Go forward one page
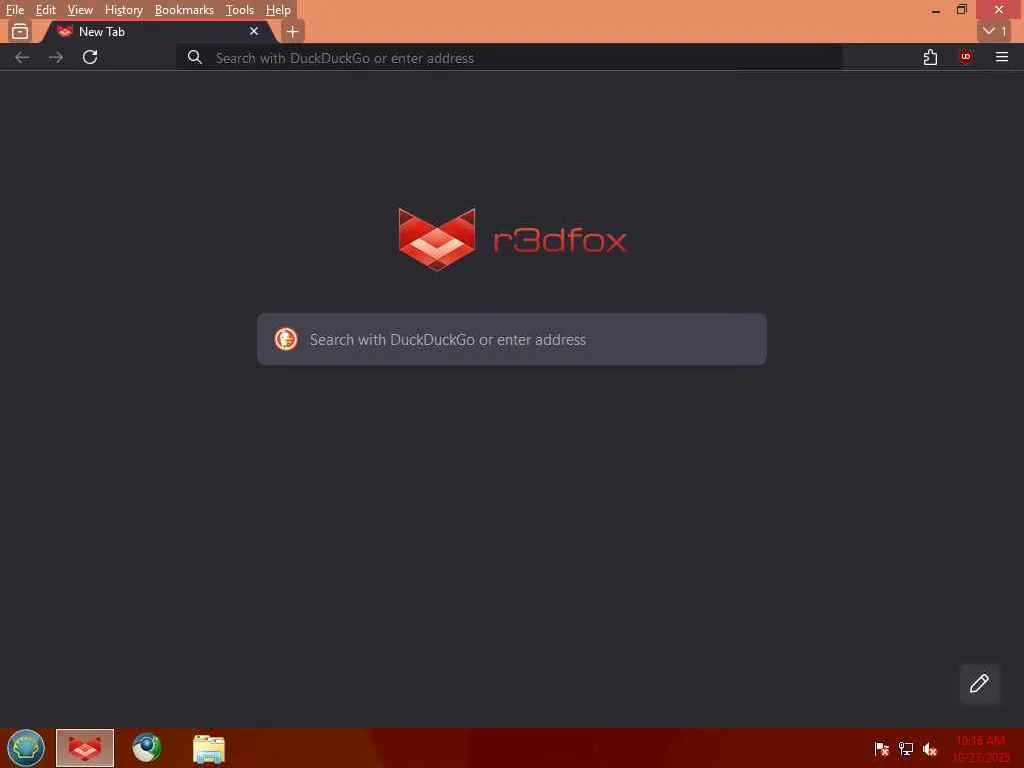The image size is (1024, 768). [56, 57]
